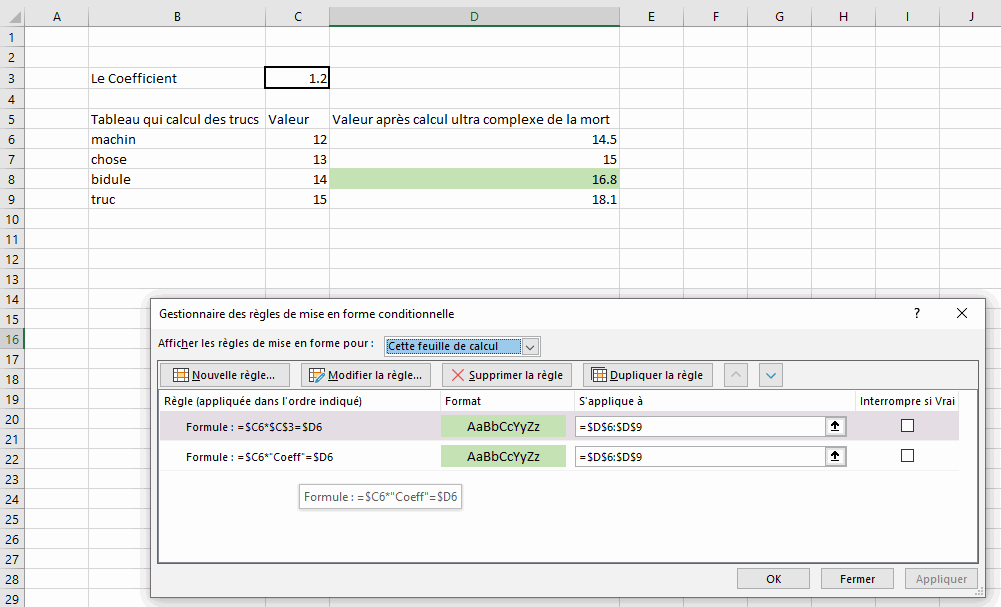
Task: Collapse range selector for second rule
Action: (x=835, y=457)
